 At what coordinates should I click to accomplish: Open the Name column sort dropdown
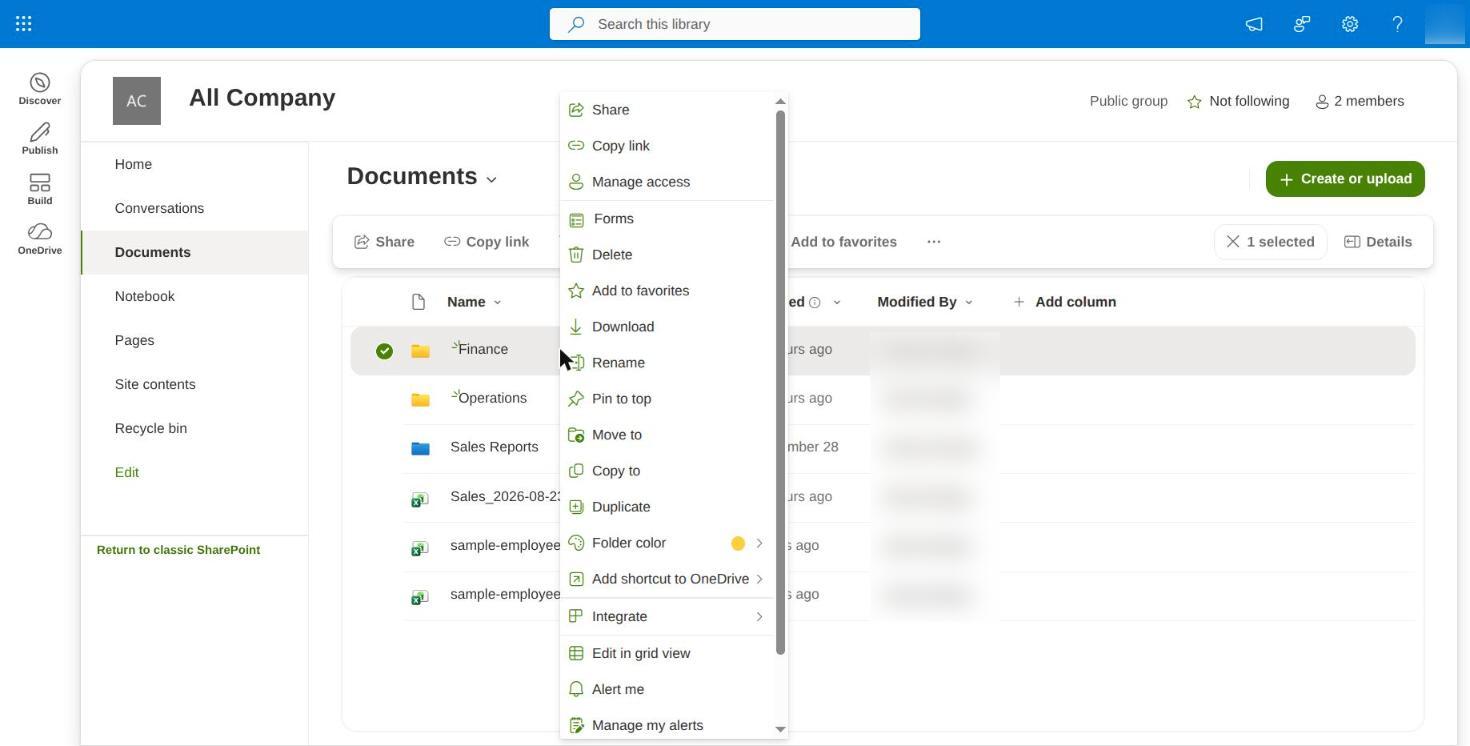(497, 302)
